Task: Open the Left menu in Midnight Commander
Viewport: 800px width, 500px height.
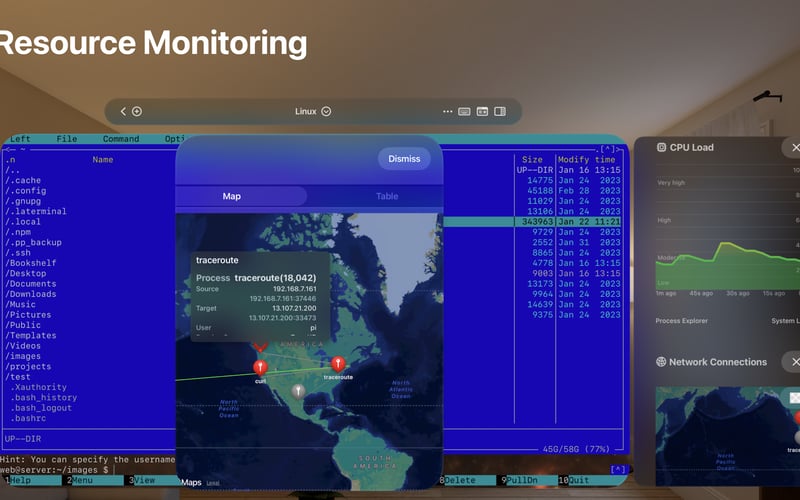Action: point(20,139)
